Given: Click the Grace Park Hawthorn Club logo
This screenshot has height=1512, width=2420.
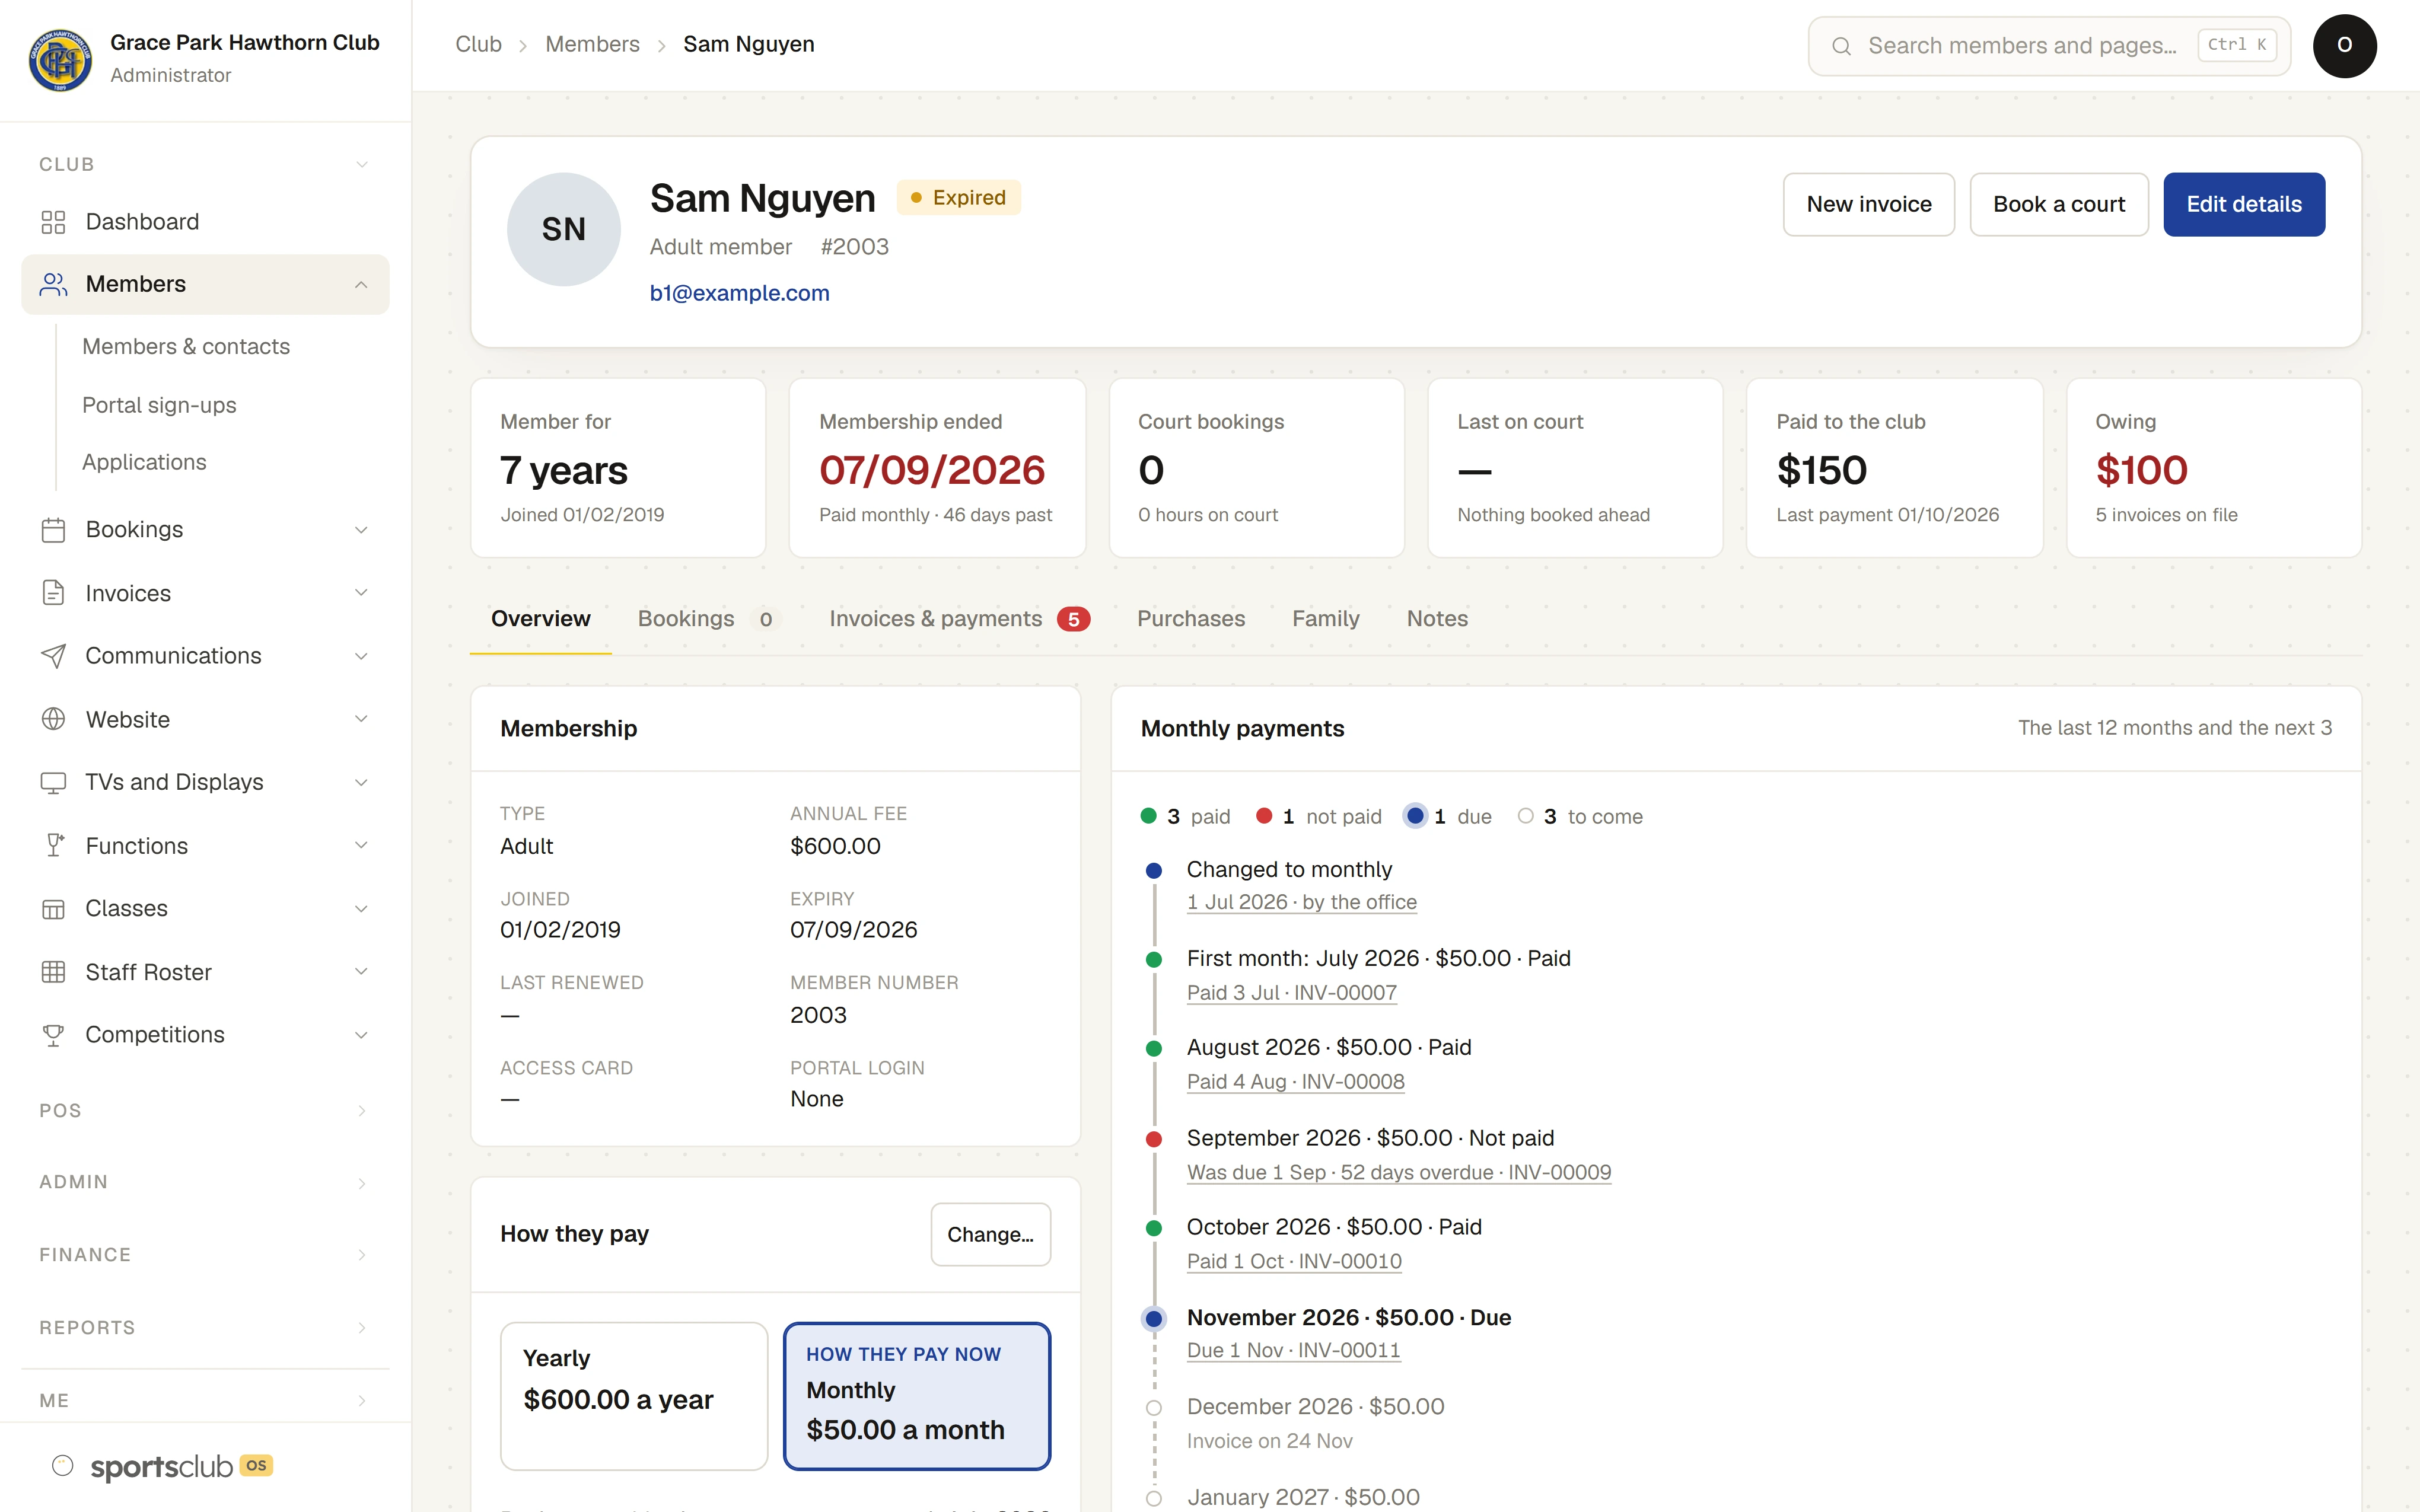Looking at the screenshot, I should click(60, 59).
